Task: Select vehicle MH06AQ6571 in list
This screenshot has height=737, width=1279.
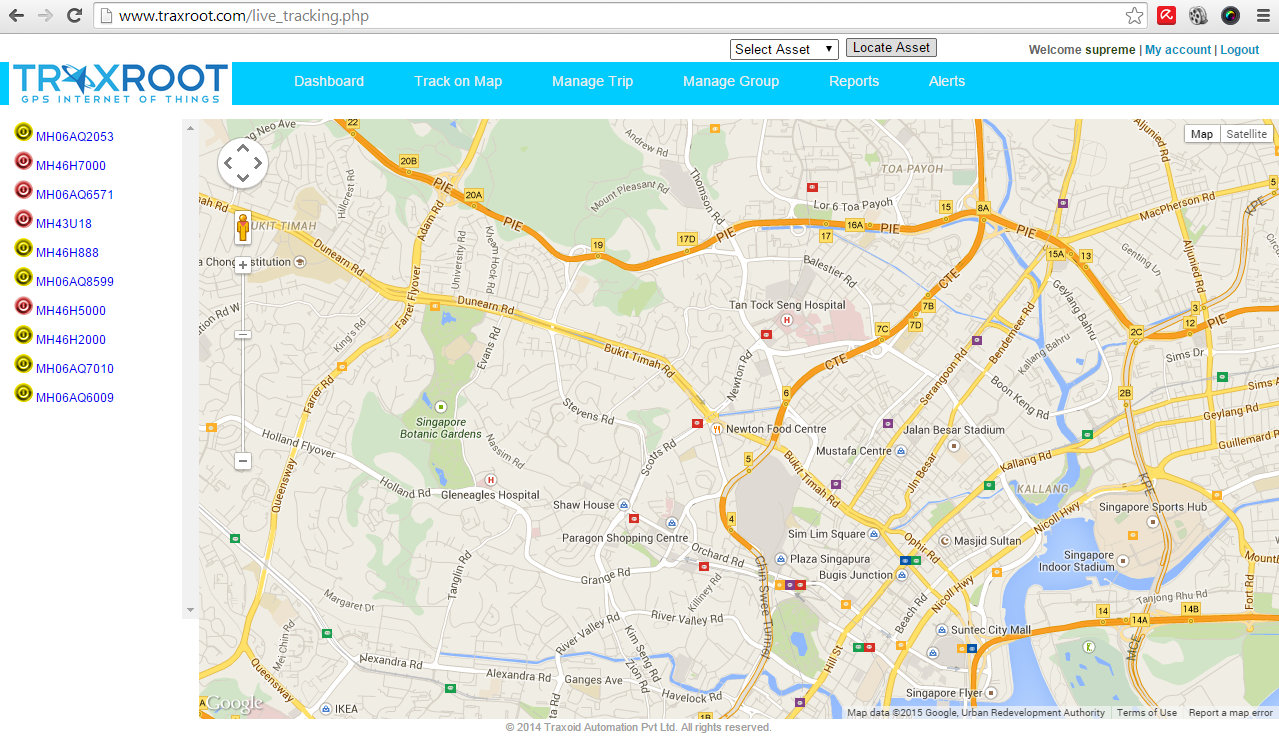Action: (75, 195)
